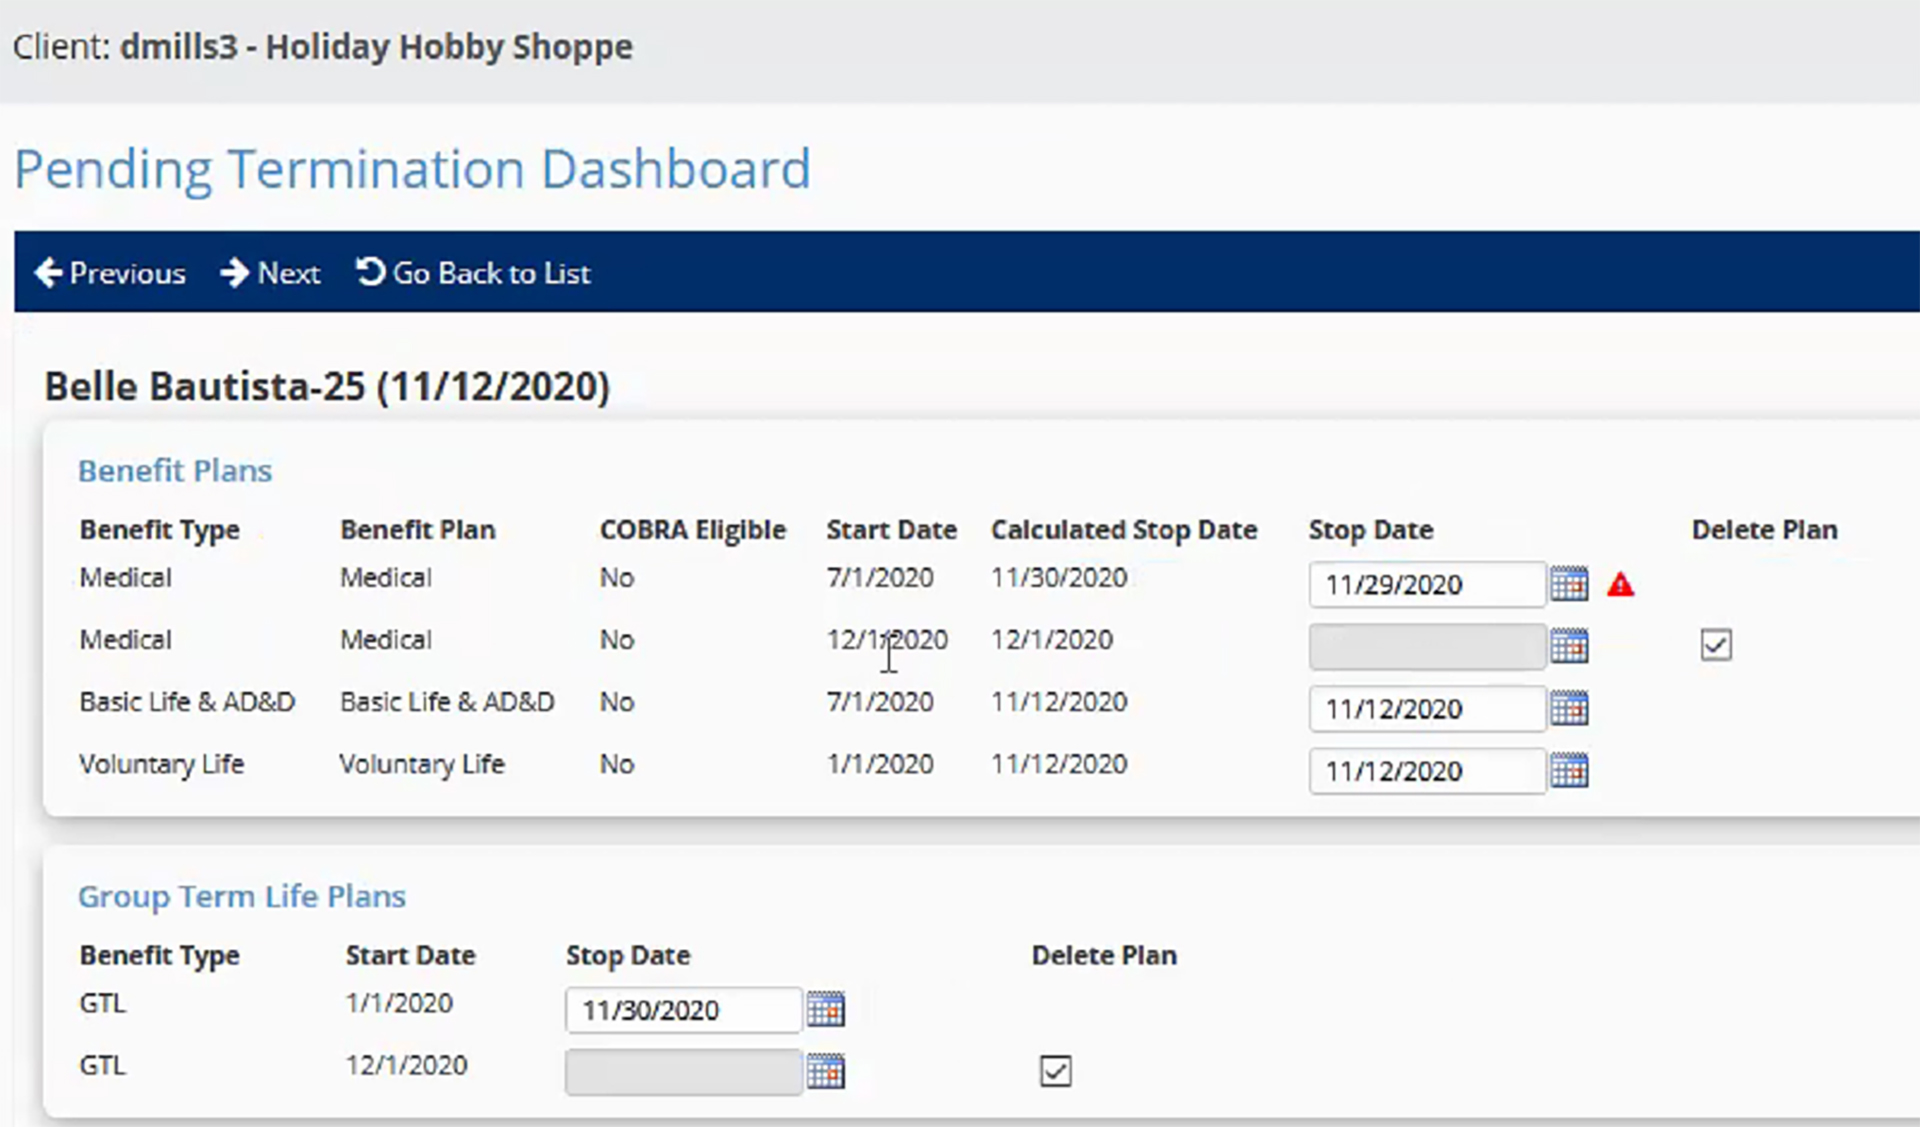Click the Go Back to List icon
Image resolution: width=1920 pixels, height=1127 pixels.
click(x=370, y=272)
